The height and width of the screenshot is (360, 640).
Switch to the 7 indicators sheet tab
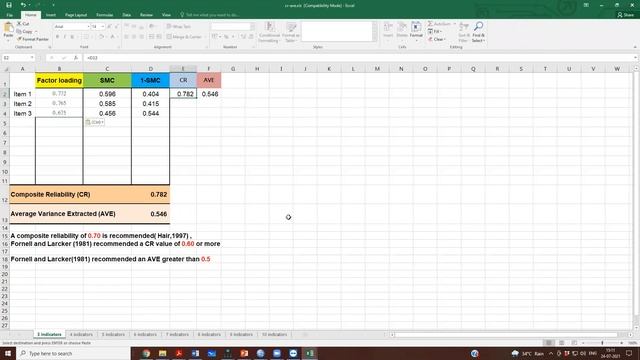(177, 334)
